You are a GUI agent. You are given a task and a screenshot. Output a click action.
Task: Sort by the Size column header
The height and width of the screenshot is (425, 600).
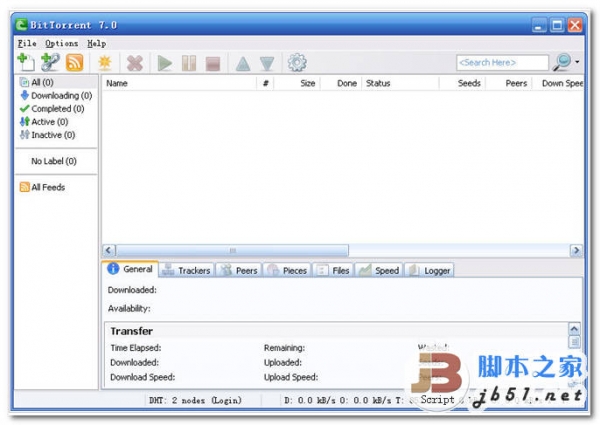(x=297, y=83)
